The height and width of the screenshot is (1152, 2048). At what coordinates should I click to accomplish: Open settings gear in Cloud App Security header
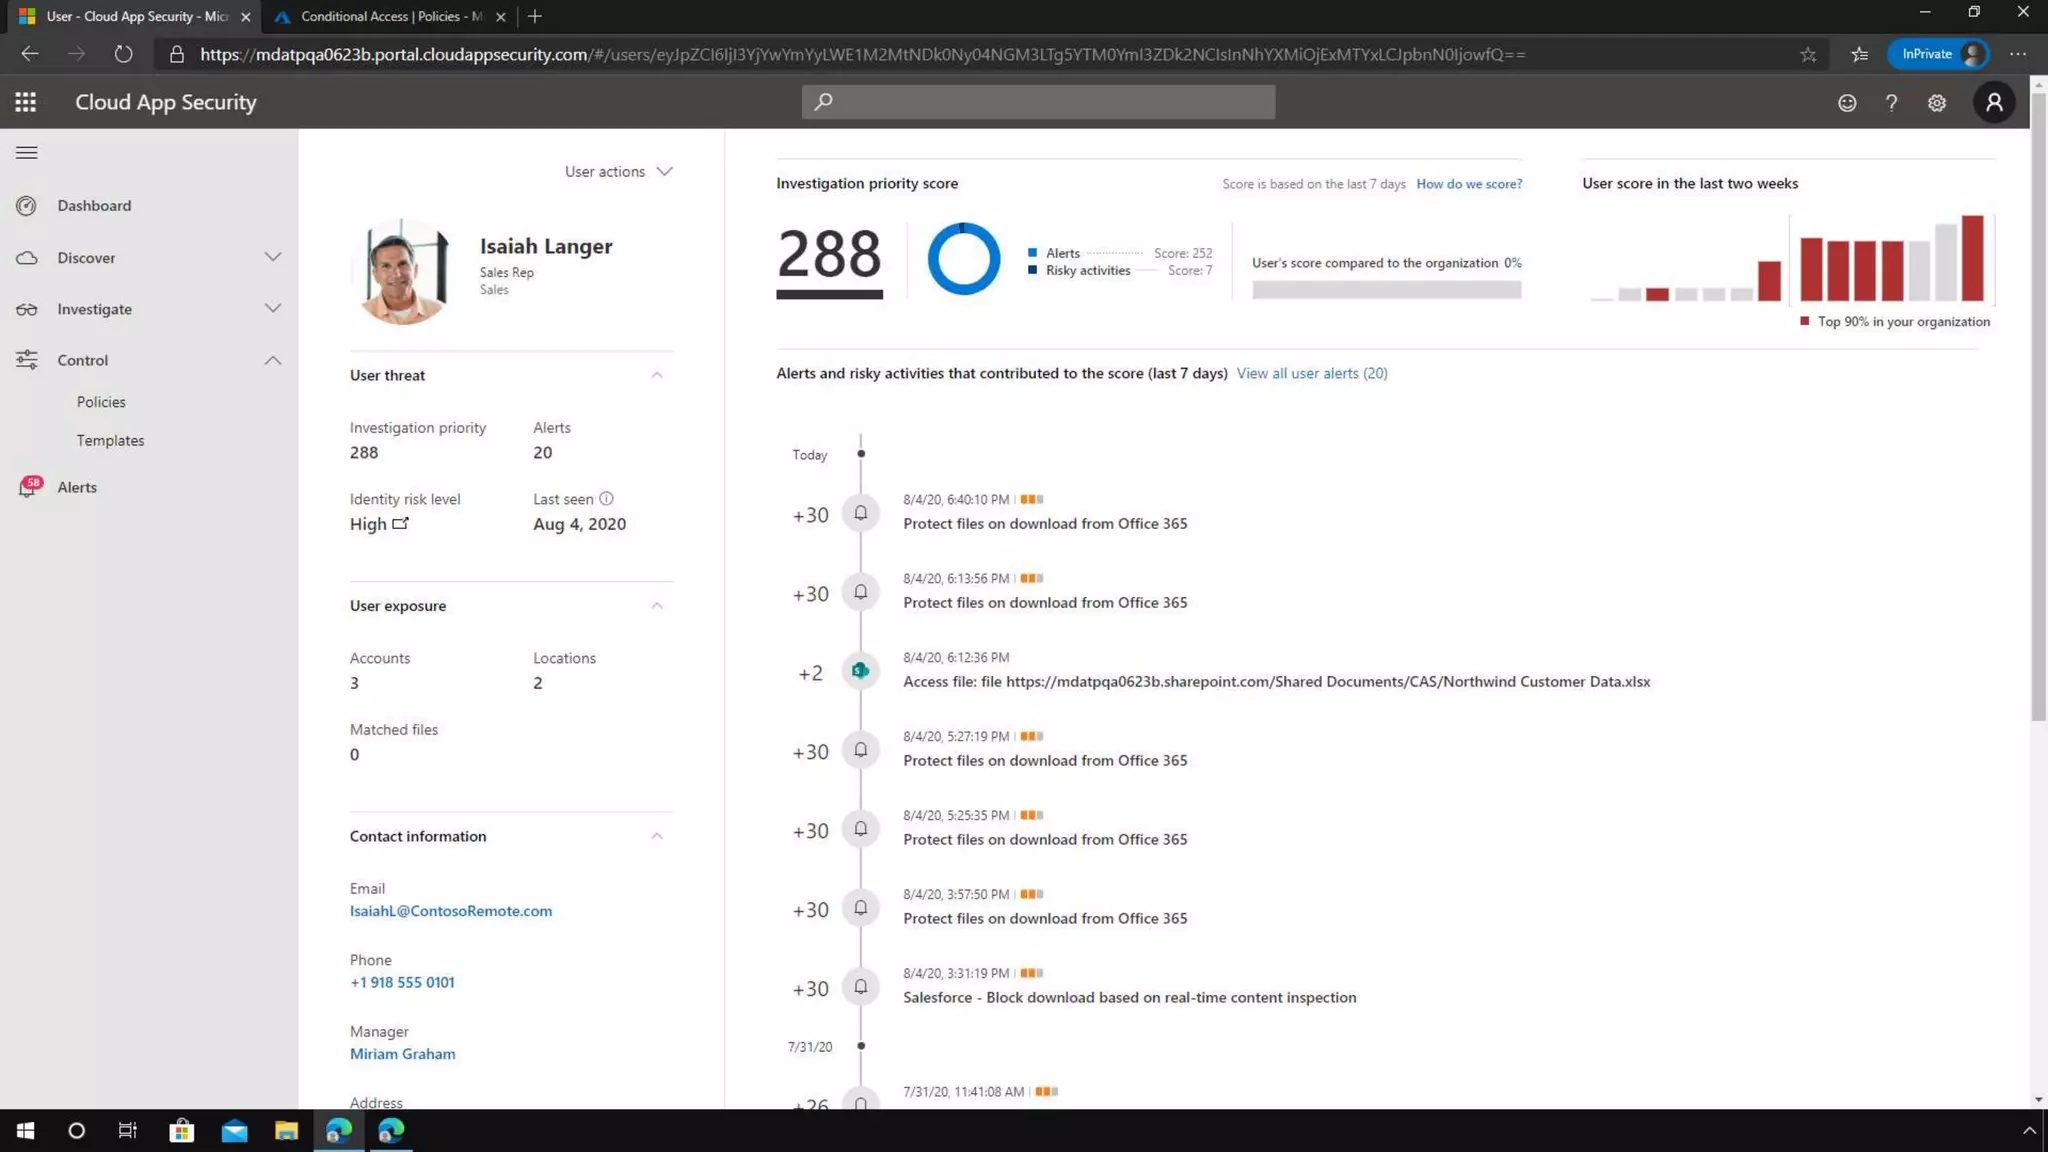pos(1937,103)
